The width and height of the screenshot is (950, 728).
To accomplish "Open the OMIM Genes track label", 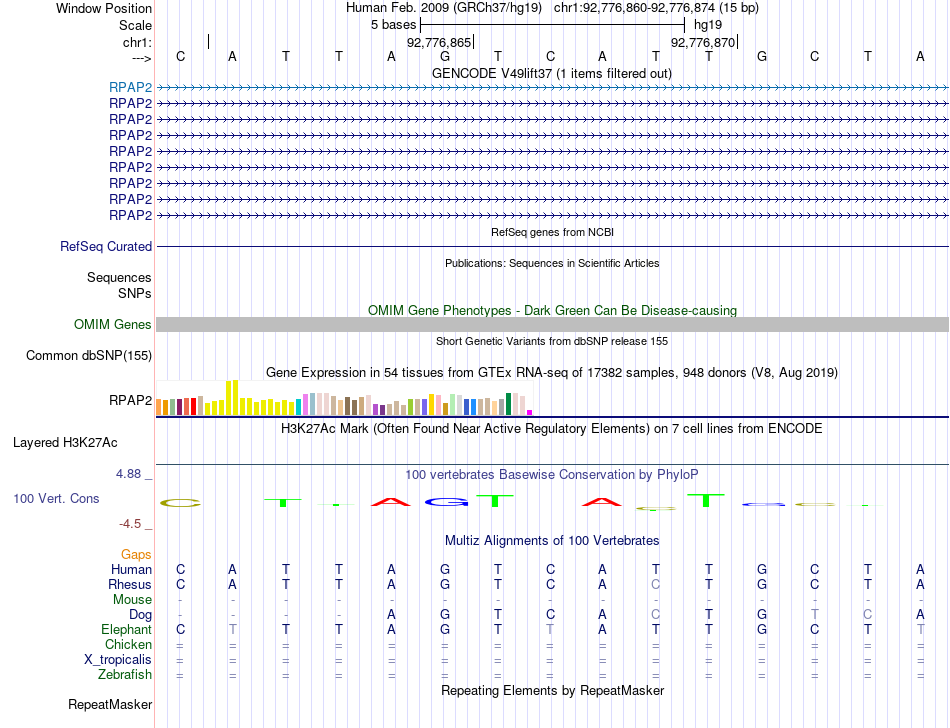I will (x=112, y=325).
